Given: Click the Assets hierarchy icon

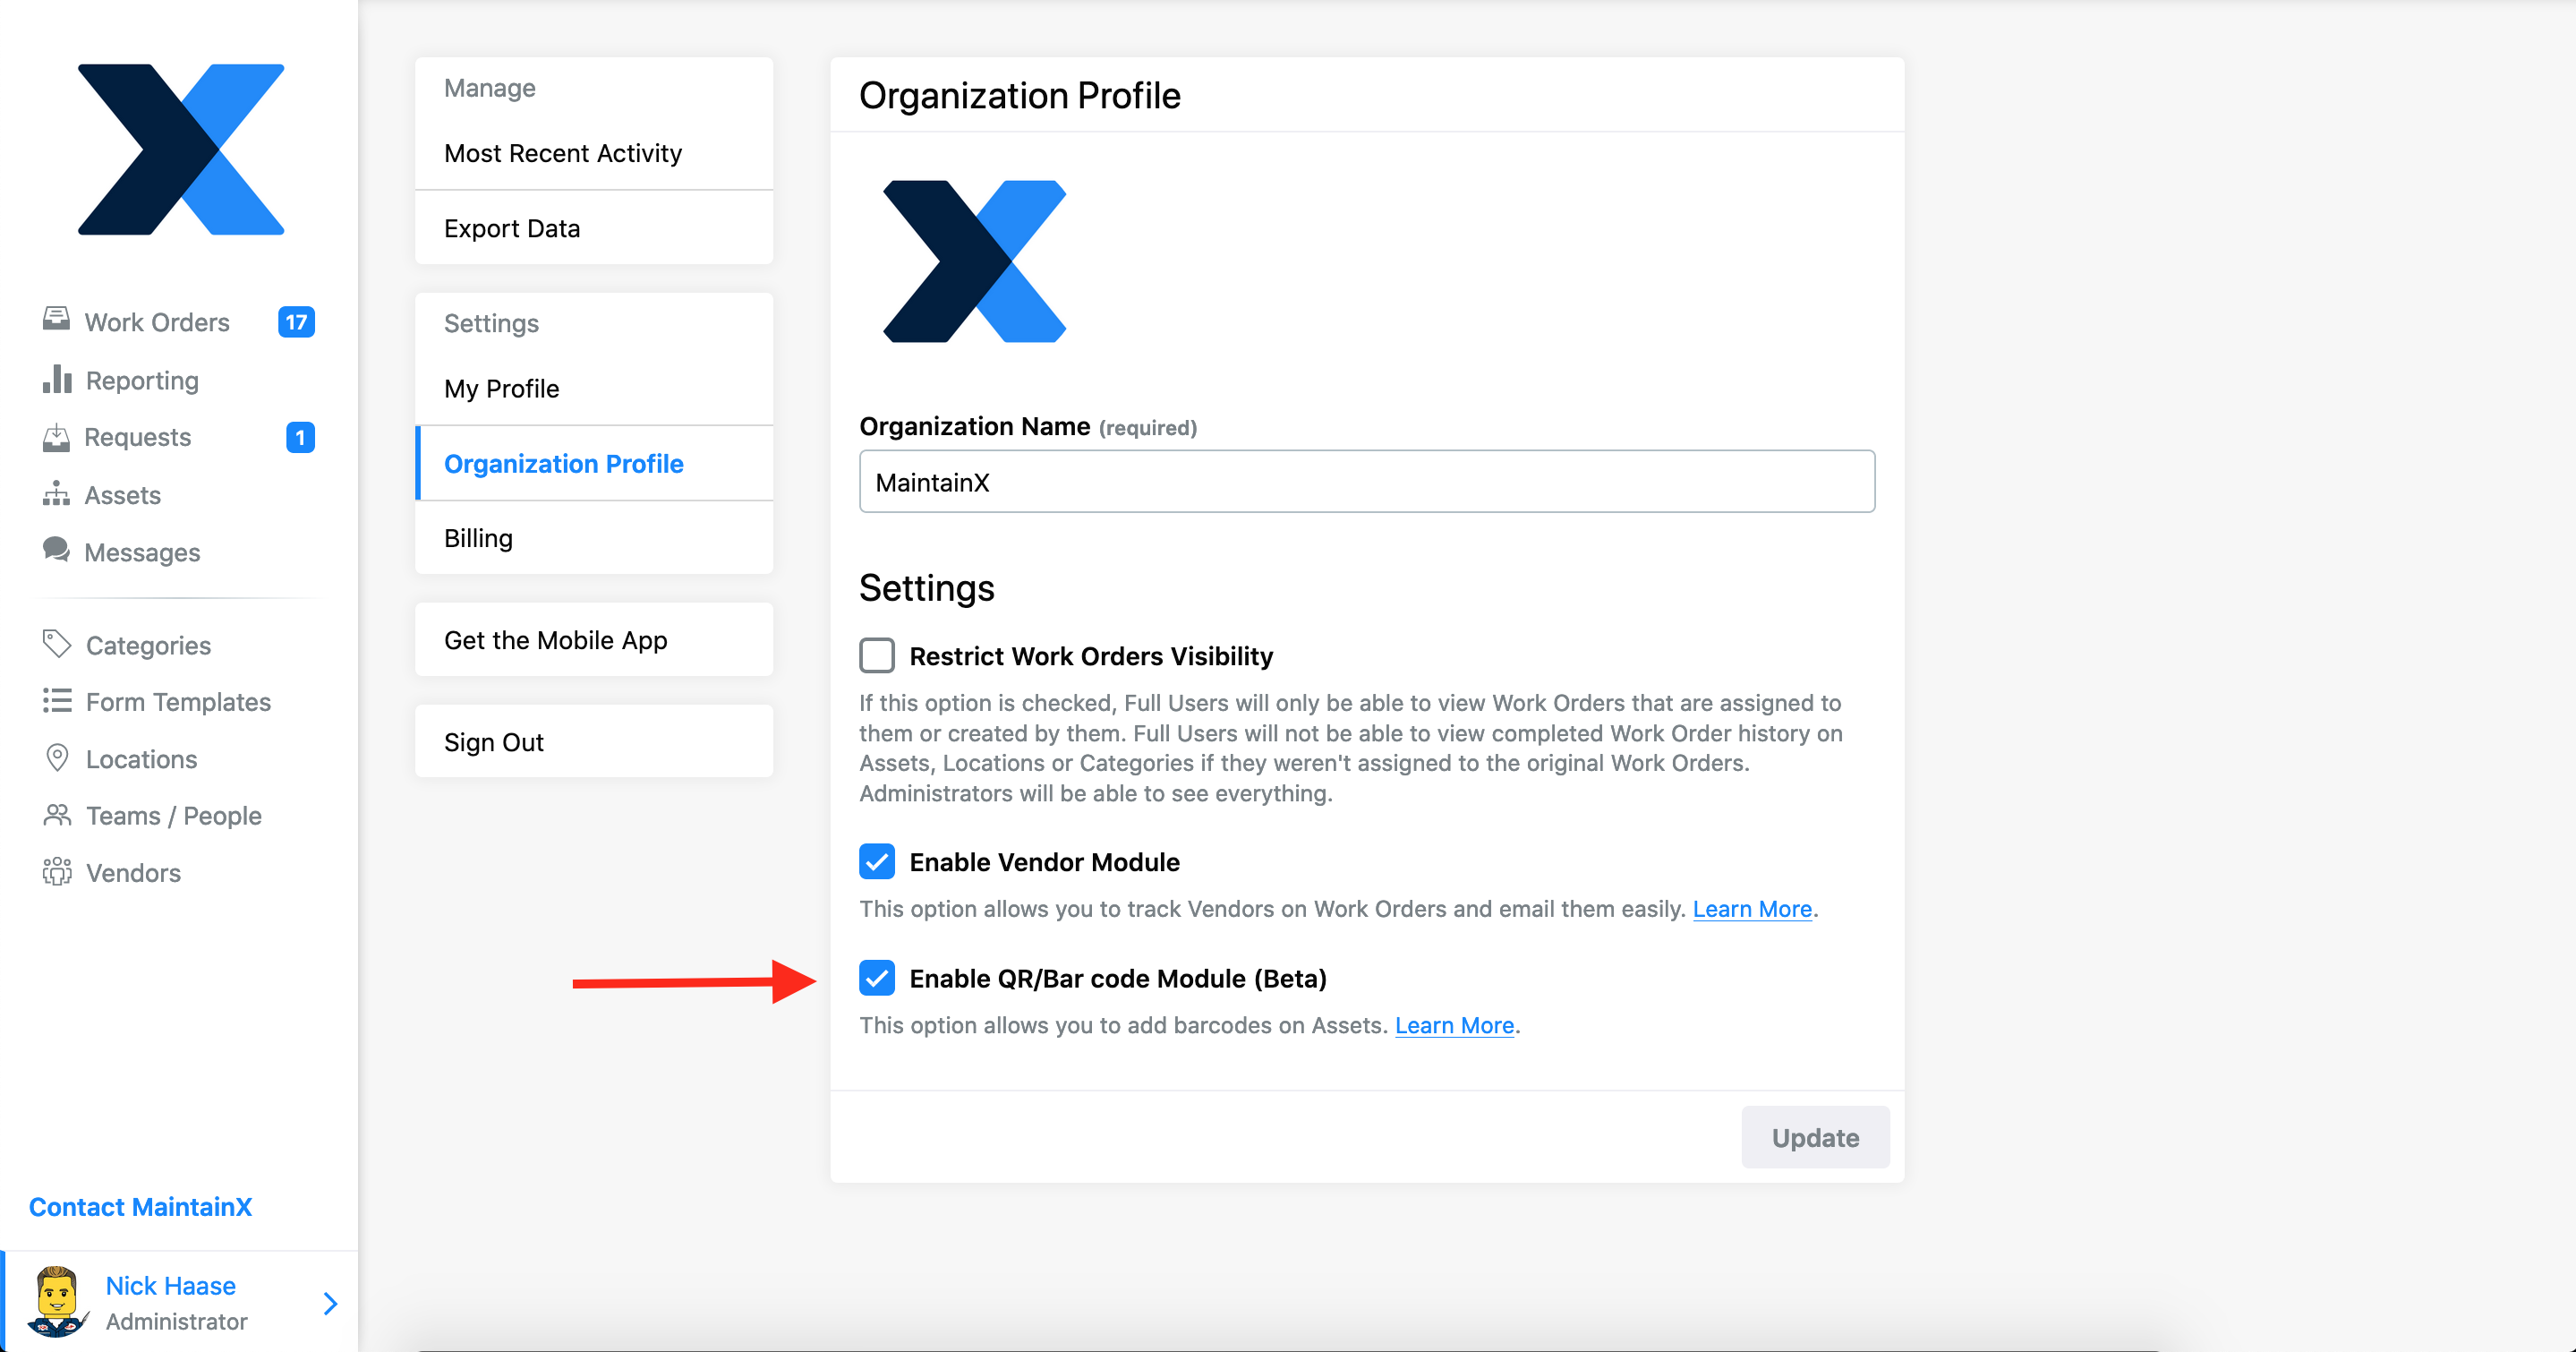Looking at the screenshot, I should coord(56,494).
